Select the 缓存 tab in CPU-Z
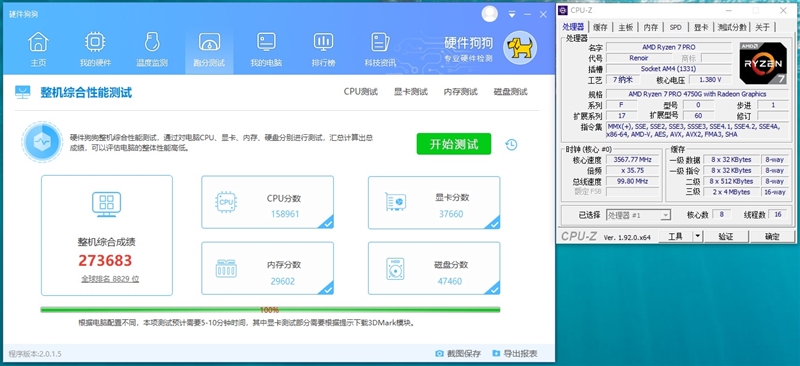 click(600, 28)
